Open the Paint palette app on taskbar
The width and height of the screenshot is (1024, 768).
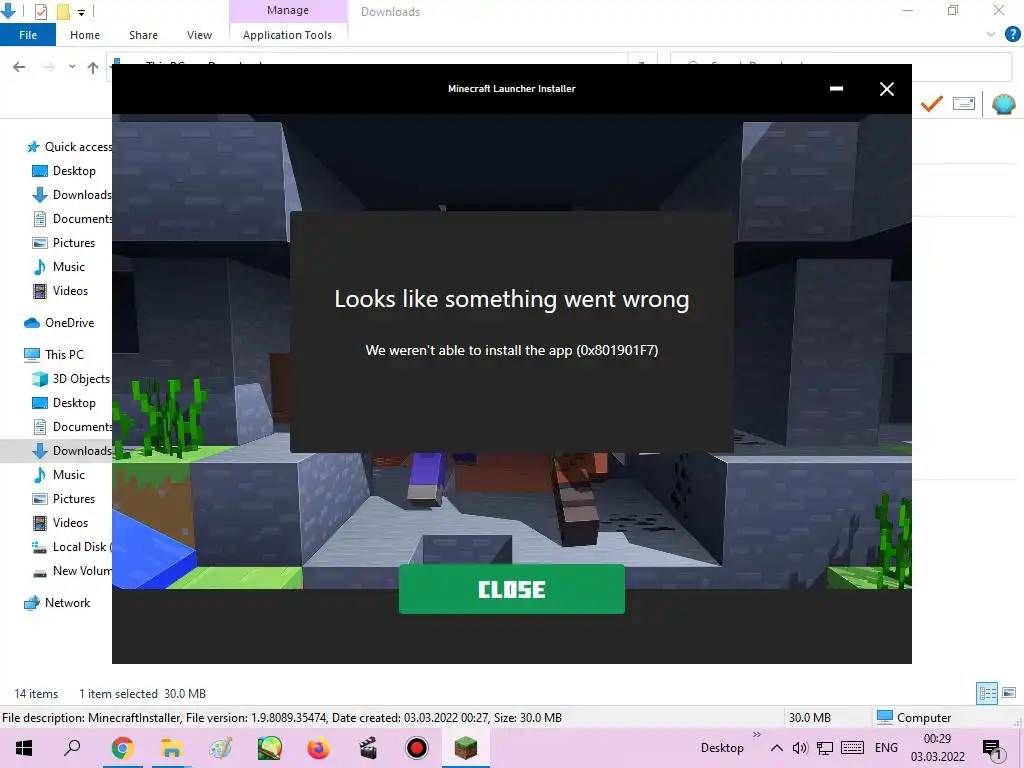[x=220, y=748]
